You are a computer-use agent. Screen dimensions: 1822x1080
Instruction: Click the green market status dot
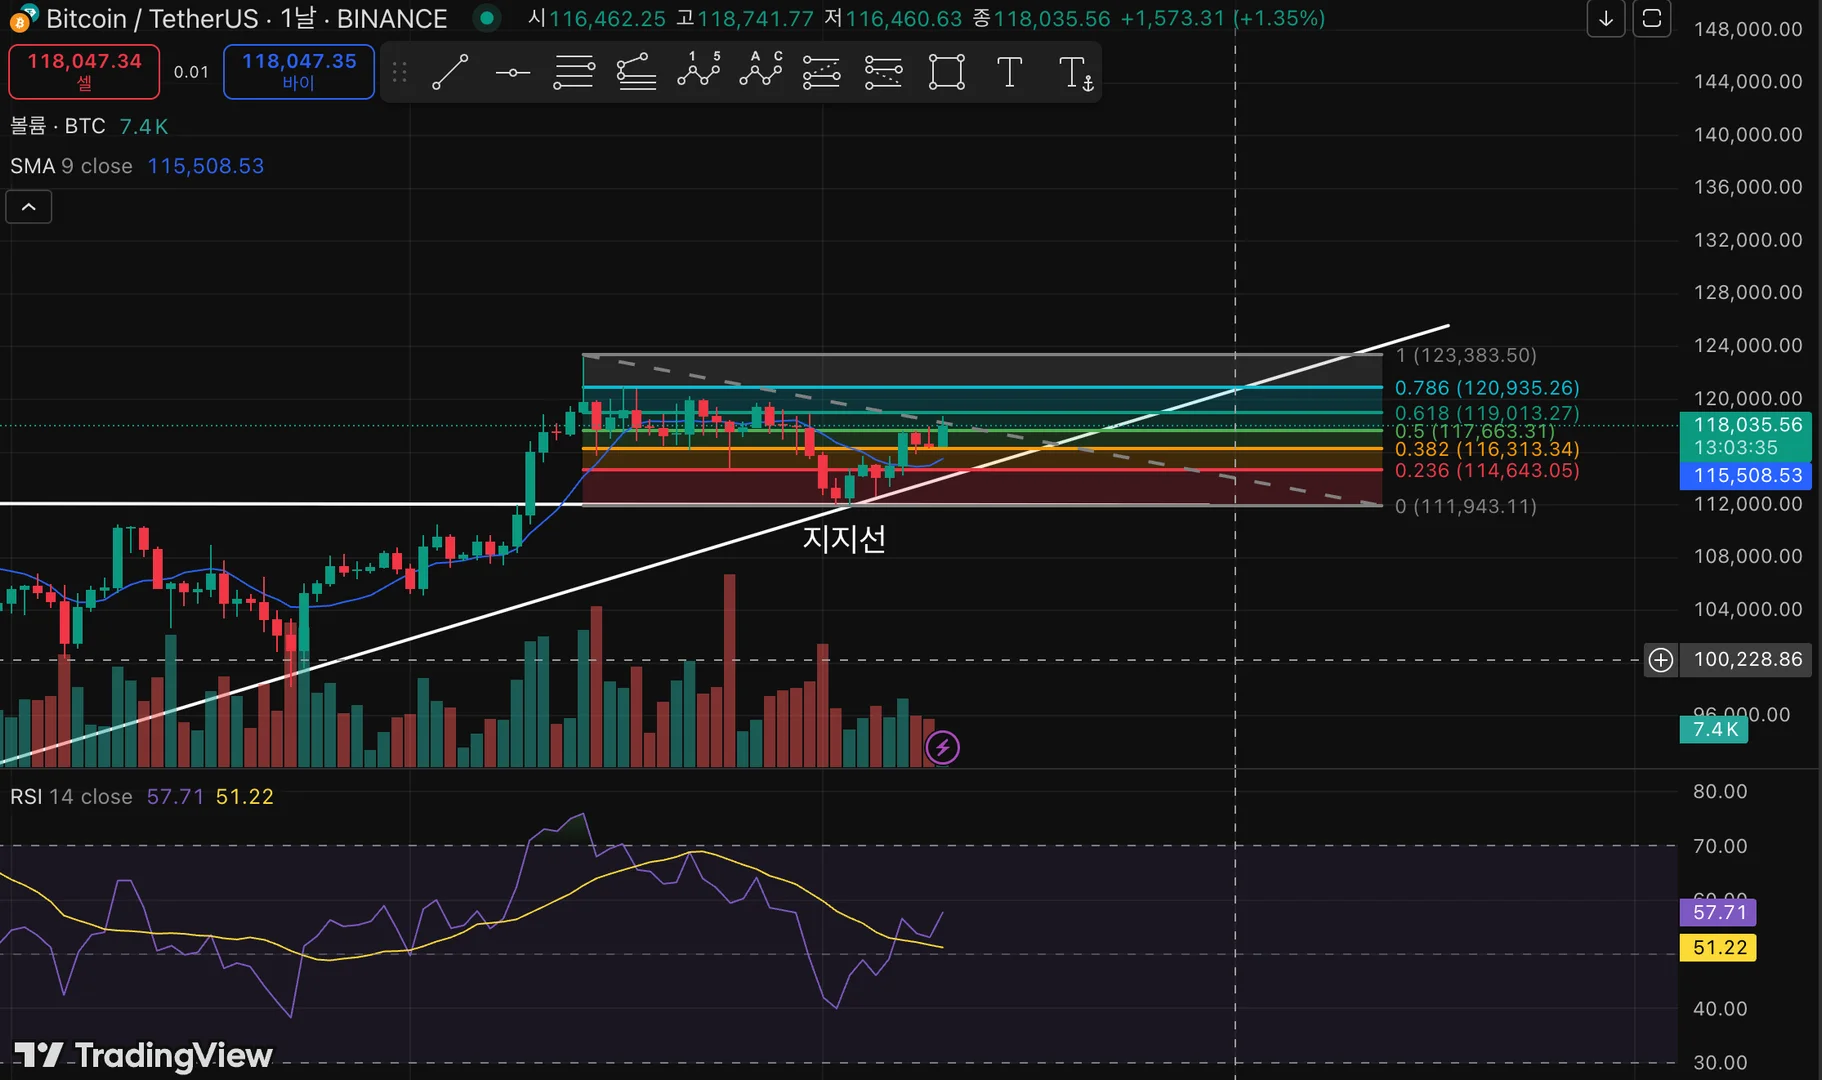pyautogui.click(x=486, y=17)
